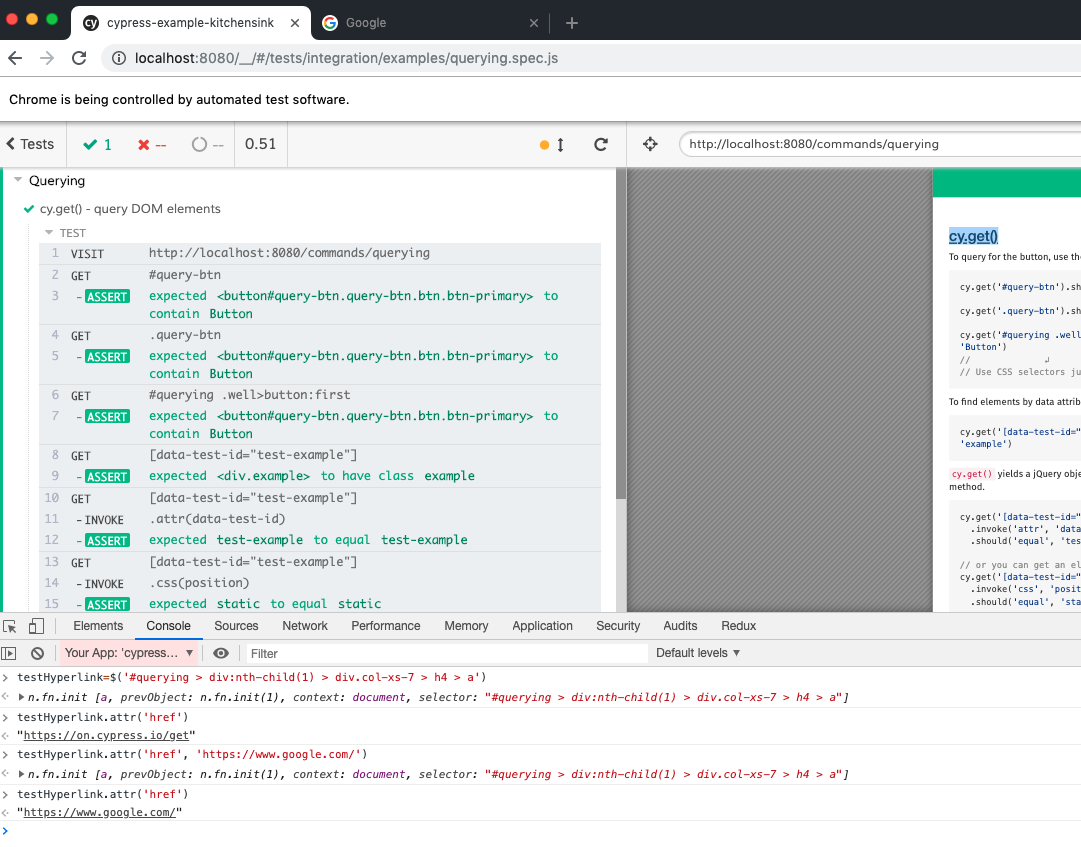The image size is (1081, 847).
Task: Toggle auto-scrolling in Cypress runner
Action: [552, 145]
